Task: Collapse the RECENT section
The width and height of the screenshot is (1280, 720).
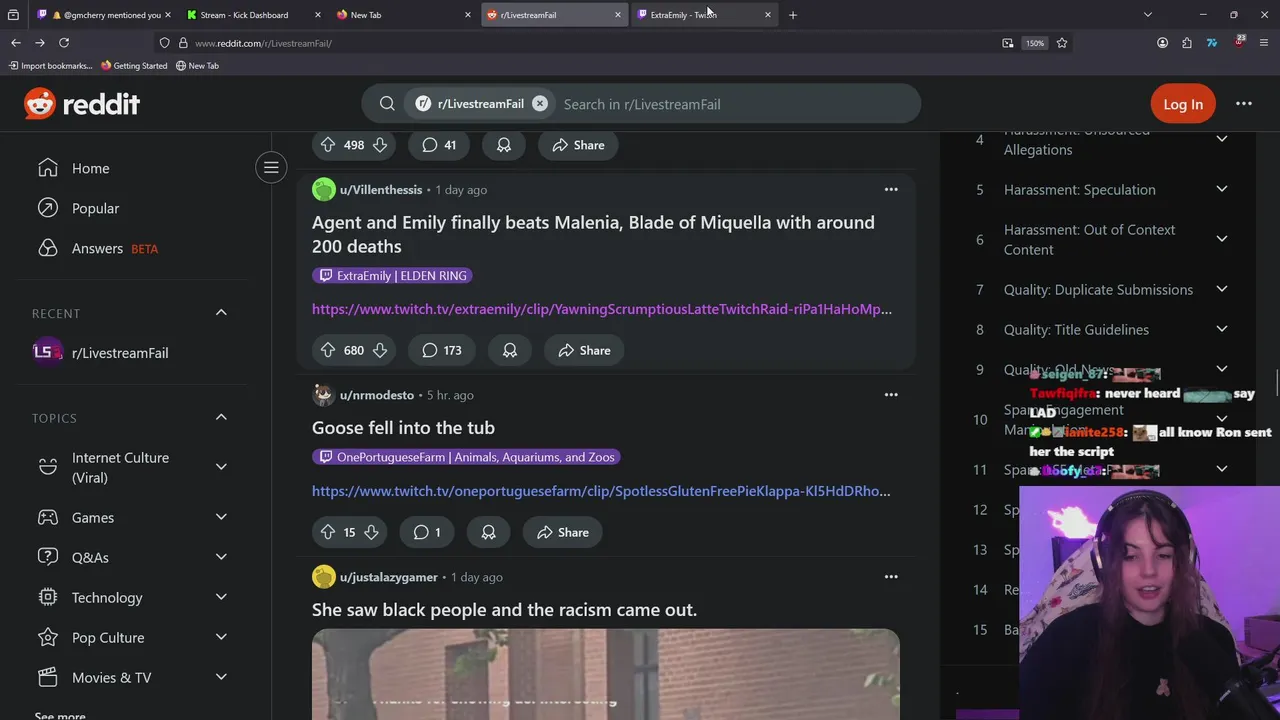Action: (x=221, y=313)
